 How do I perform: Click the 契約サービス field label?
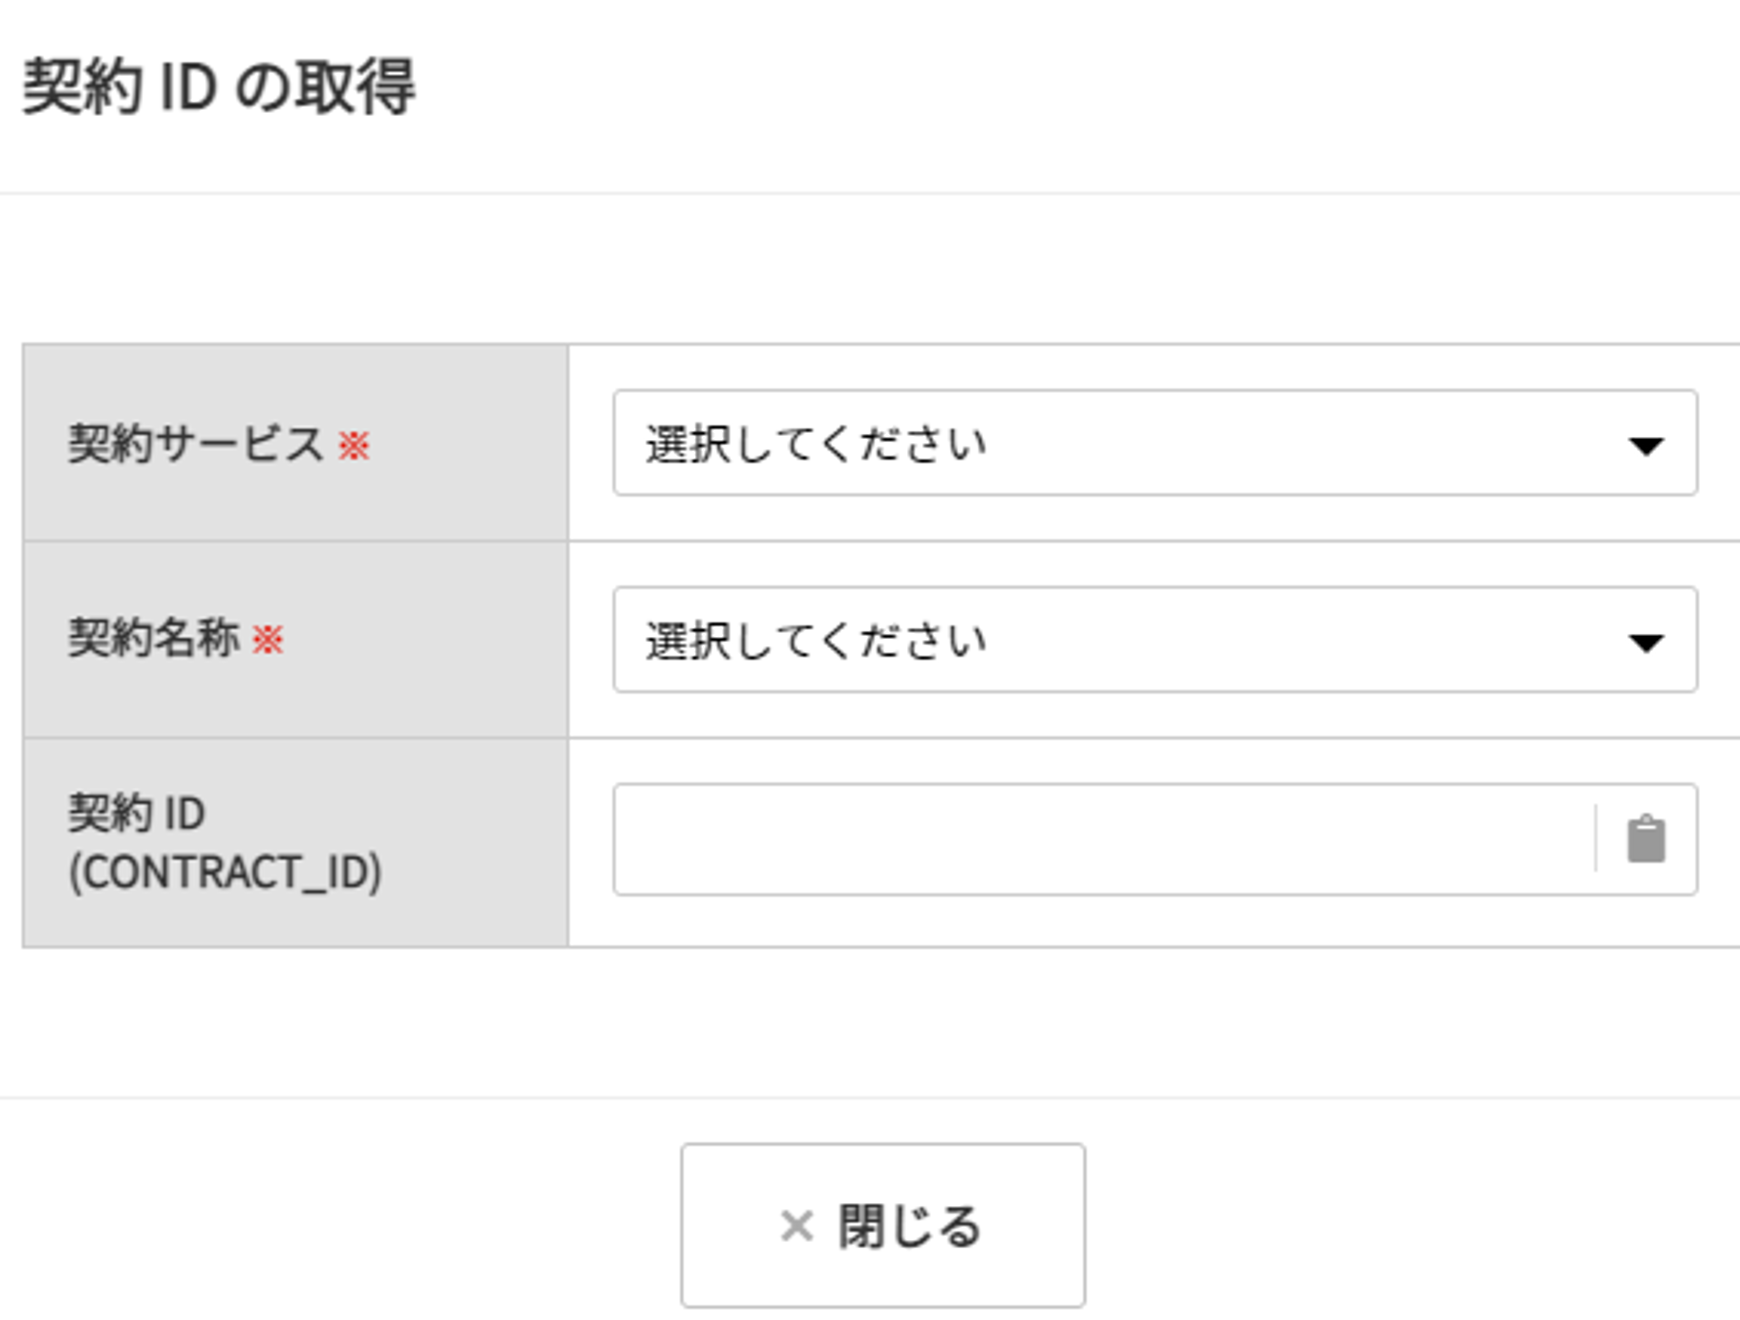(x=196, y=443)
